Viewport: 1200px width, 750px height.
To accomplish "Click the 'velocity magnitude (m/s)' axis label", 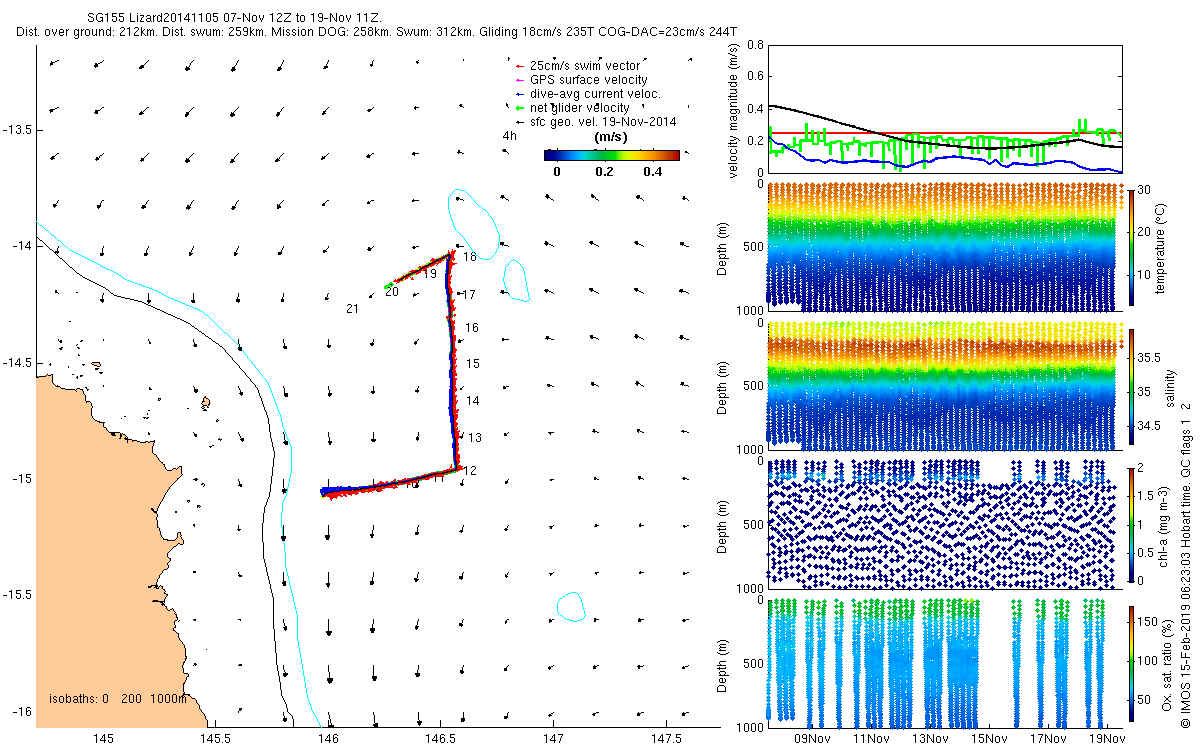I will 735,110.
